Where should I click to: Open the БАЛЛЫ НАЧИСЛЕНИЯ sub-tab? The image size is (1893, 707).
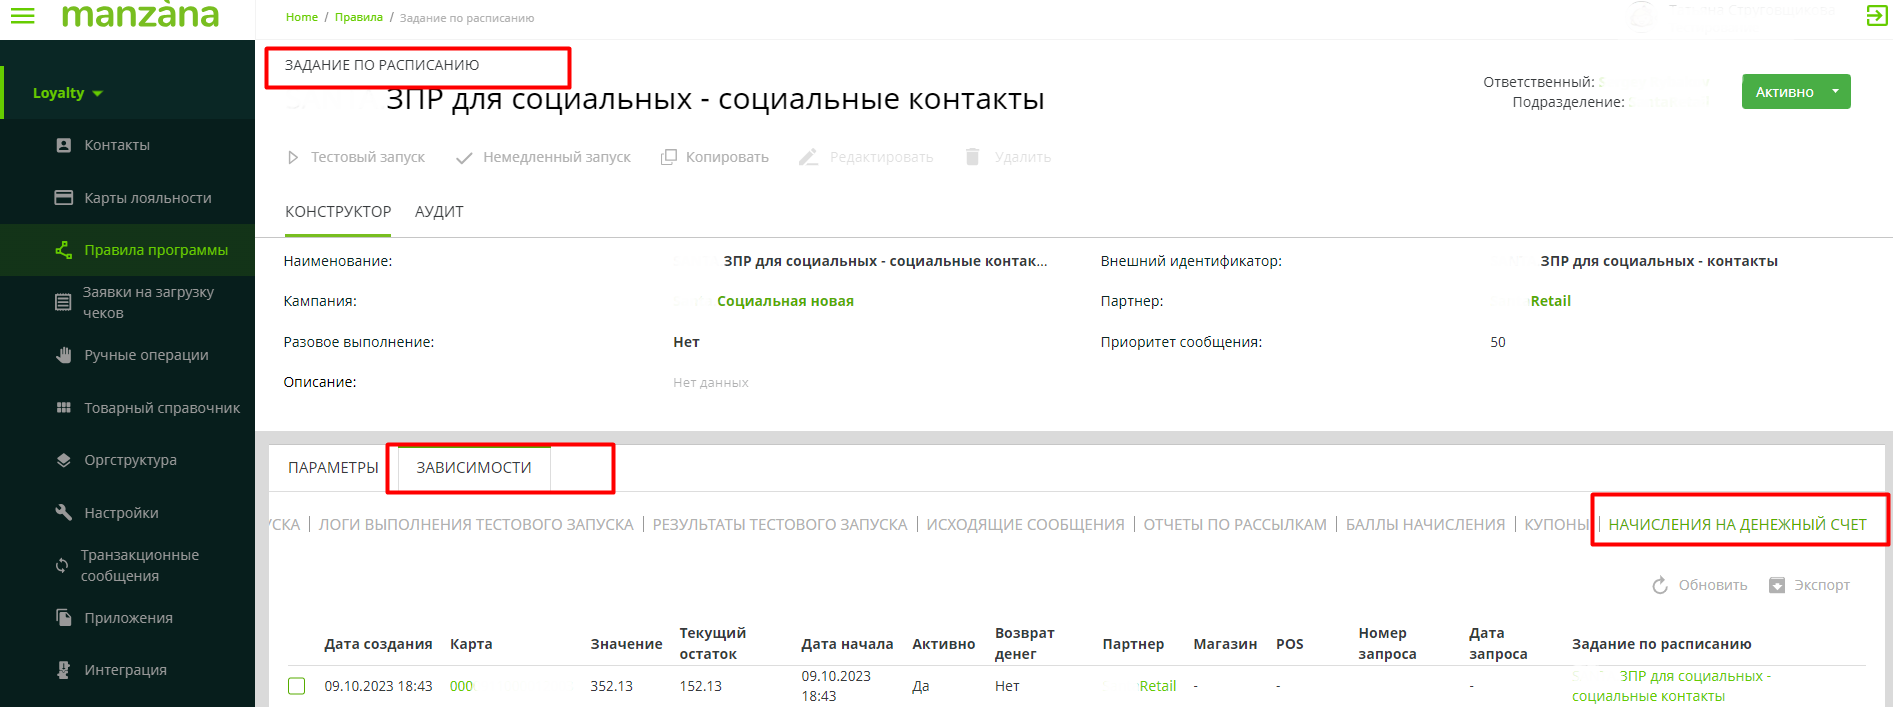[1425, 525]
